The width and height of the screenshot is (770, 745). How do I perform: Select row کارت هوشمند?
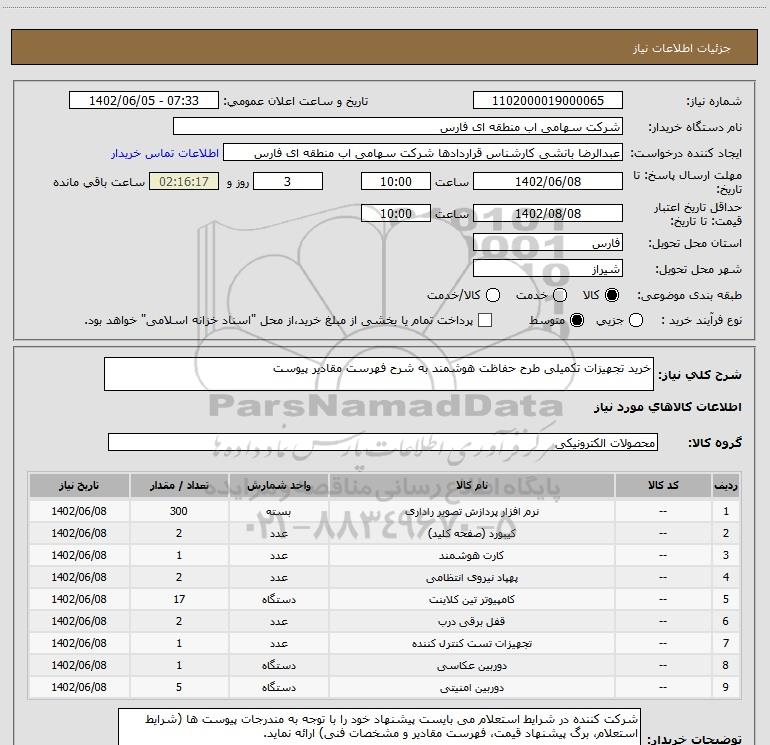pos(385,555)
